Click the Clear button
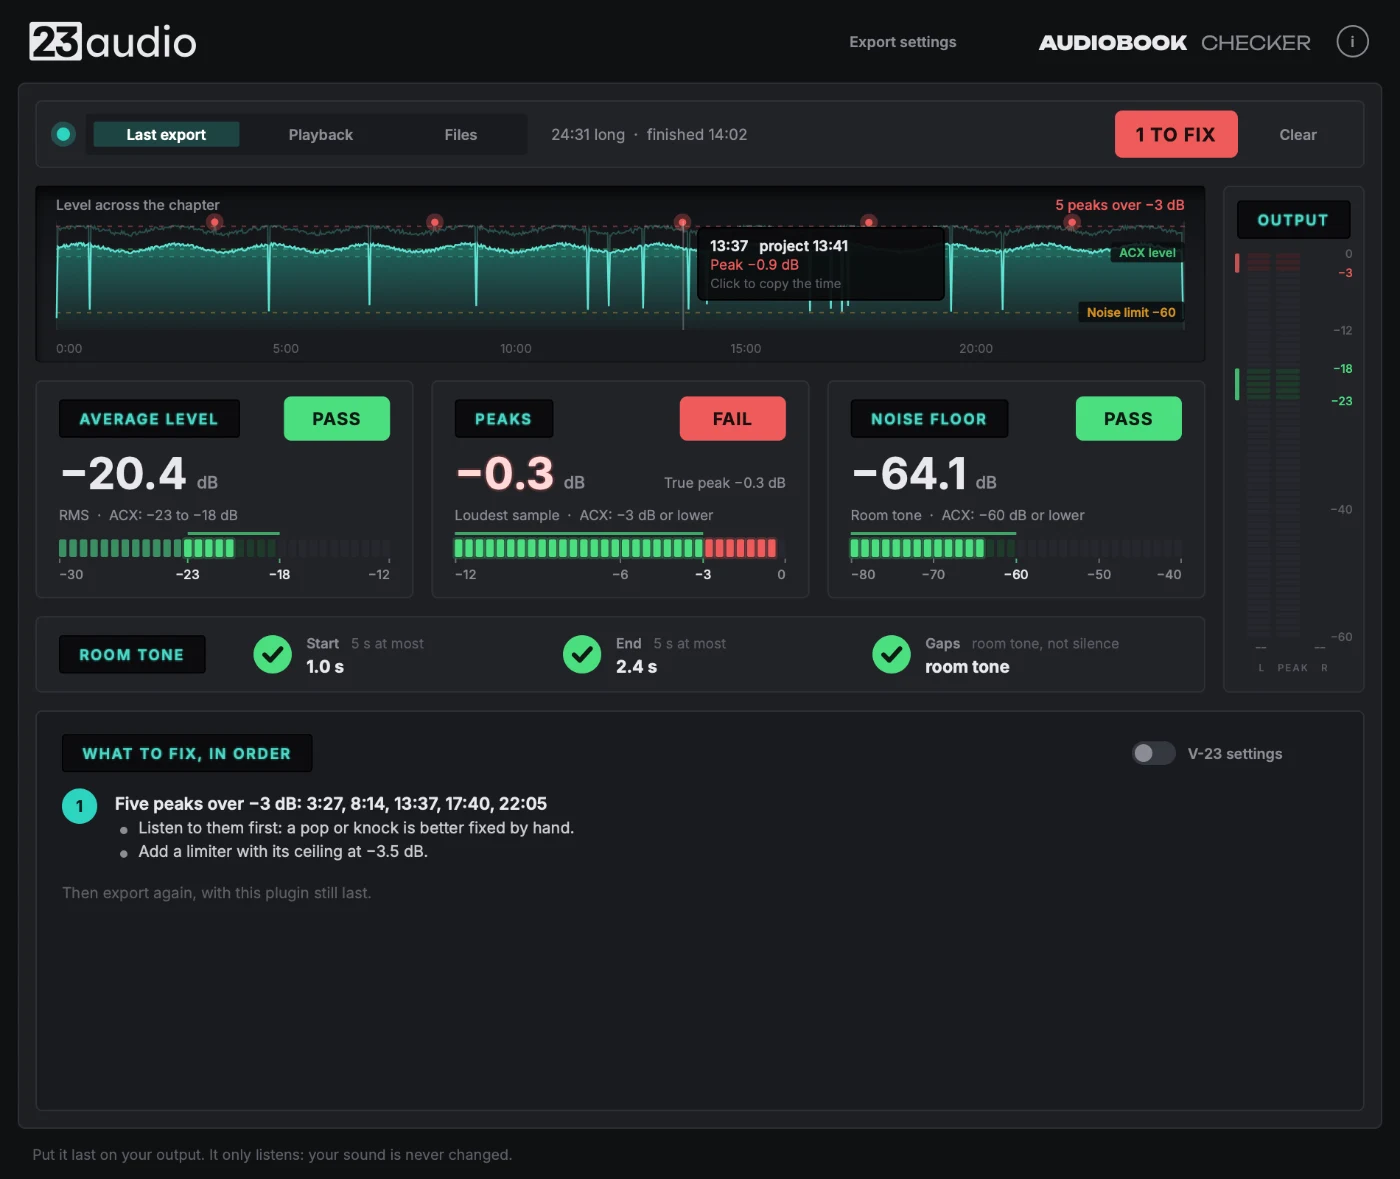 pyautogui.click(x=1298, y=134)
